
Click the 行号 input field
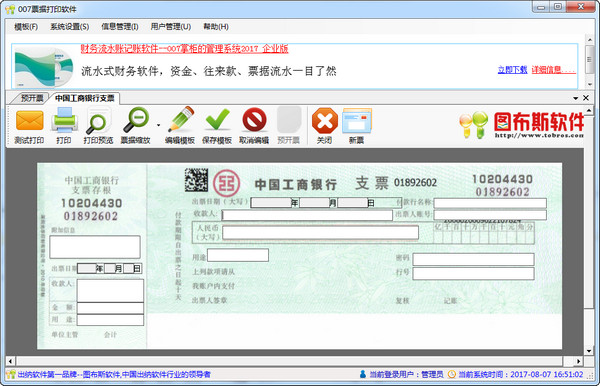(x=473, y=274)
